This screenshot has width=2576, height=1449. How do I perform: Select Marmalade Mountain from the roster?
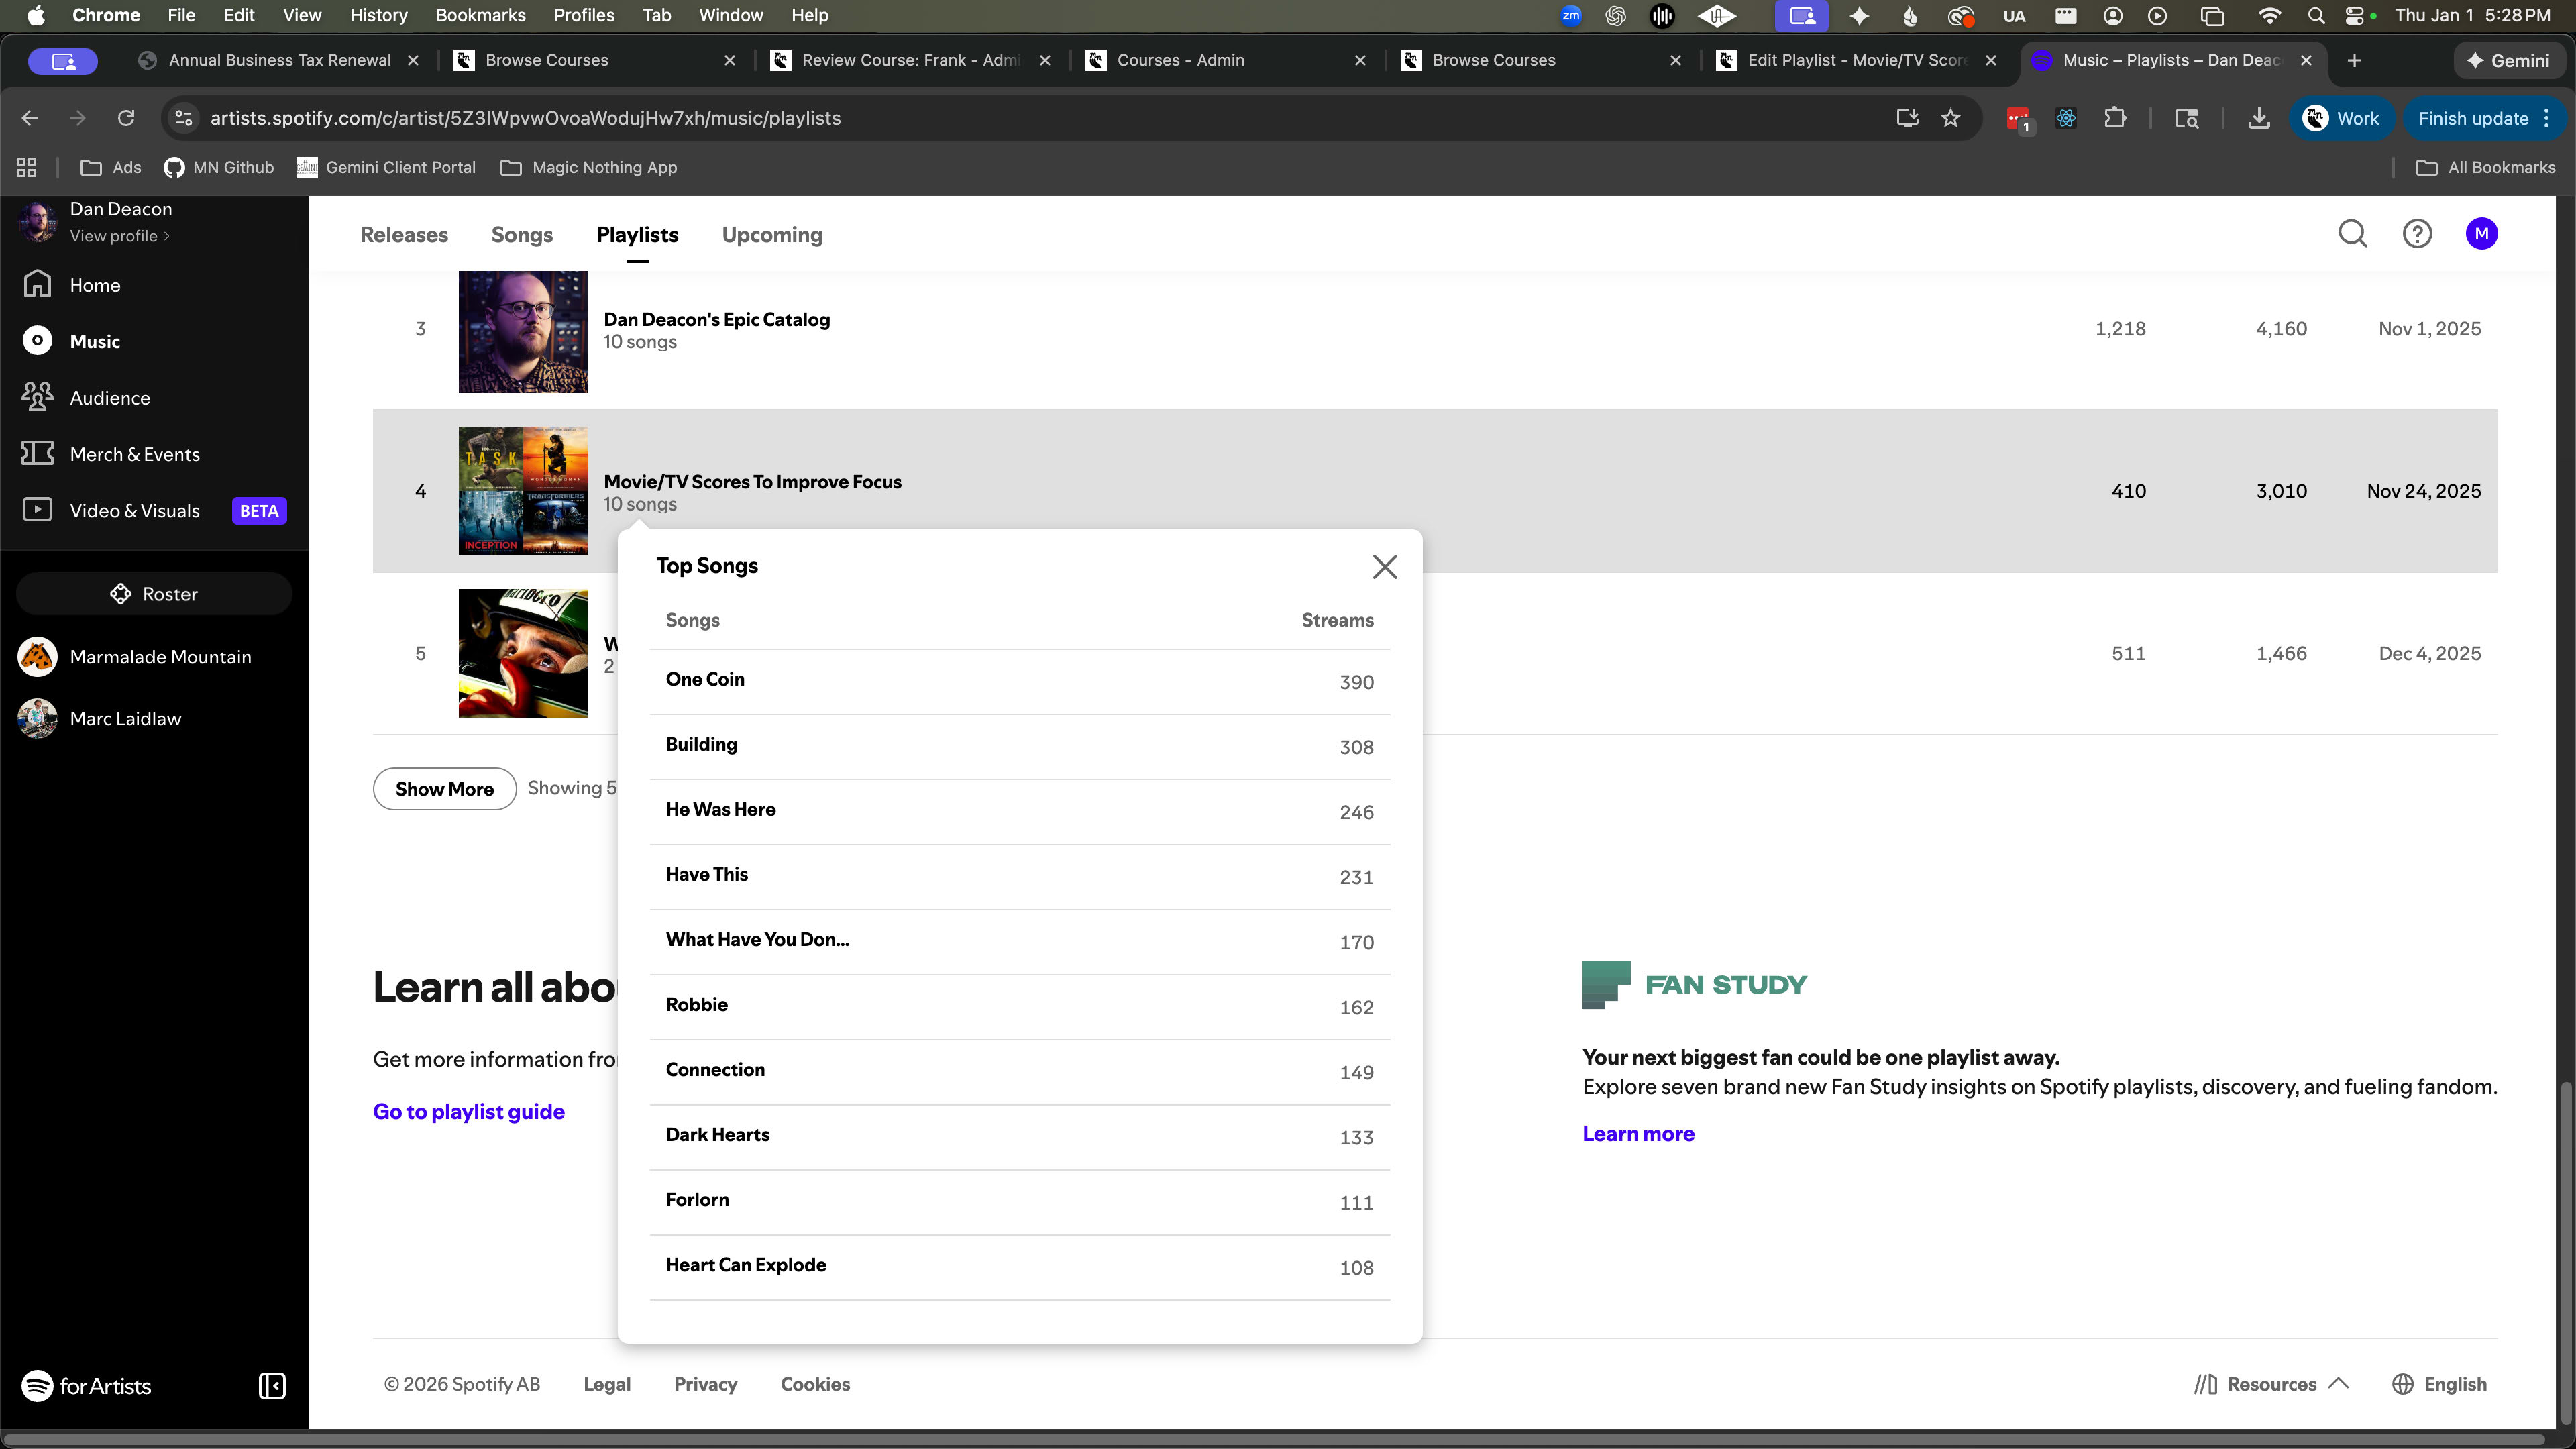coord(160,657)
